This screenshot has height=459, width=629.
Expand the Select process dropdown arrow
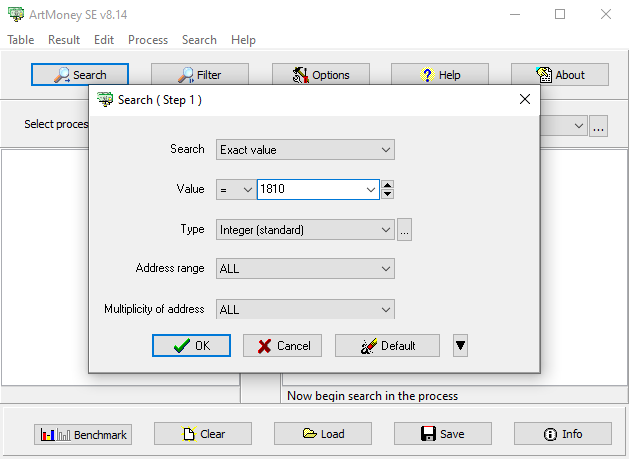[578, 126]
